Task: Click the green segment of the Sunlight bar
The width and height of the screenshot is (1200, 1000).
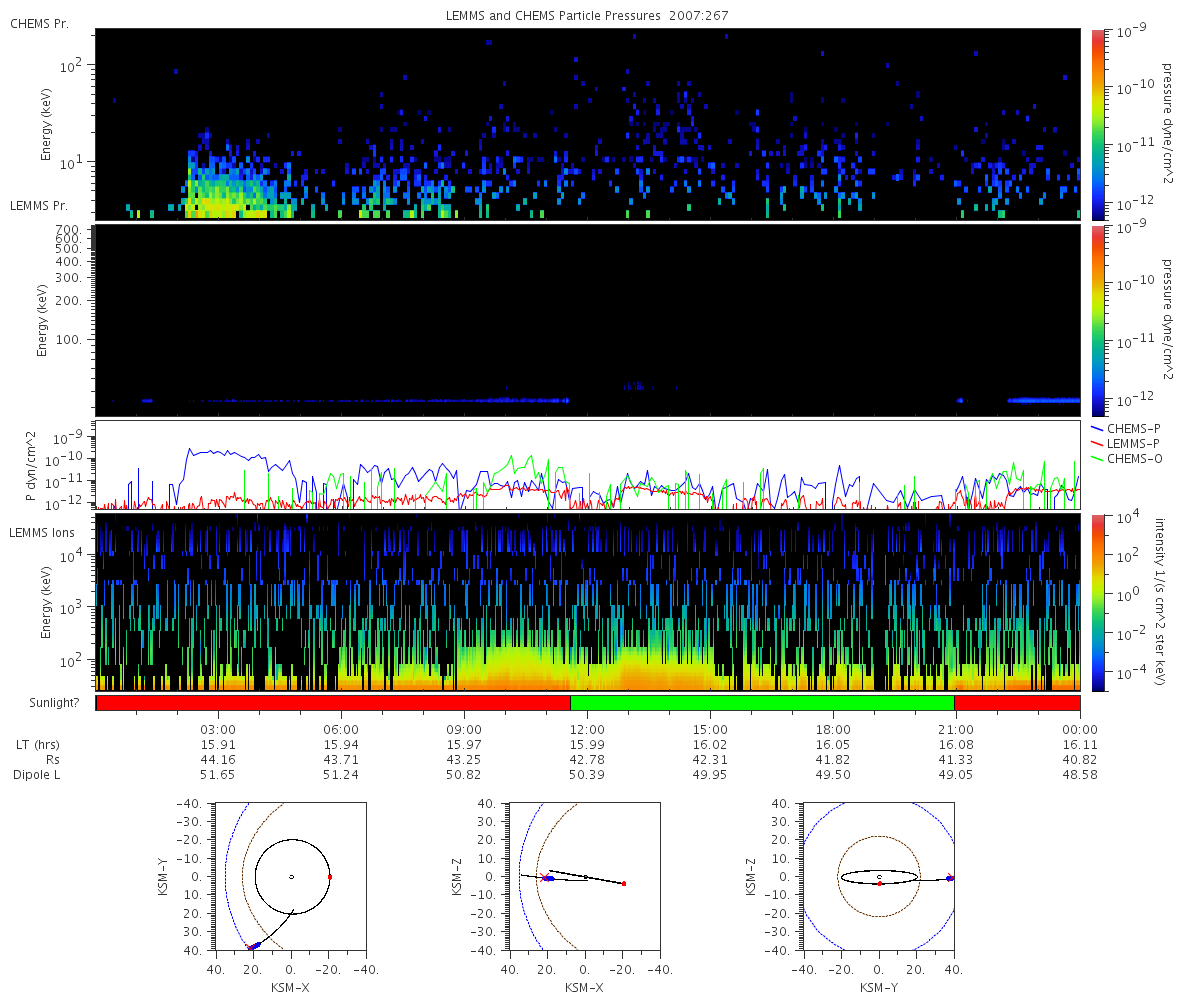Action: (x=763, y=703)
